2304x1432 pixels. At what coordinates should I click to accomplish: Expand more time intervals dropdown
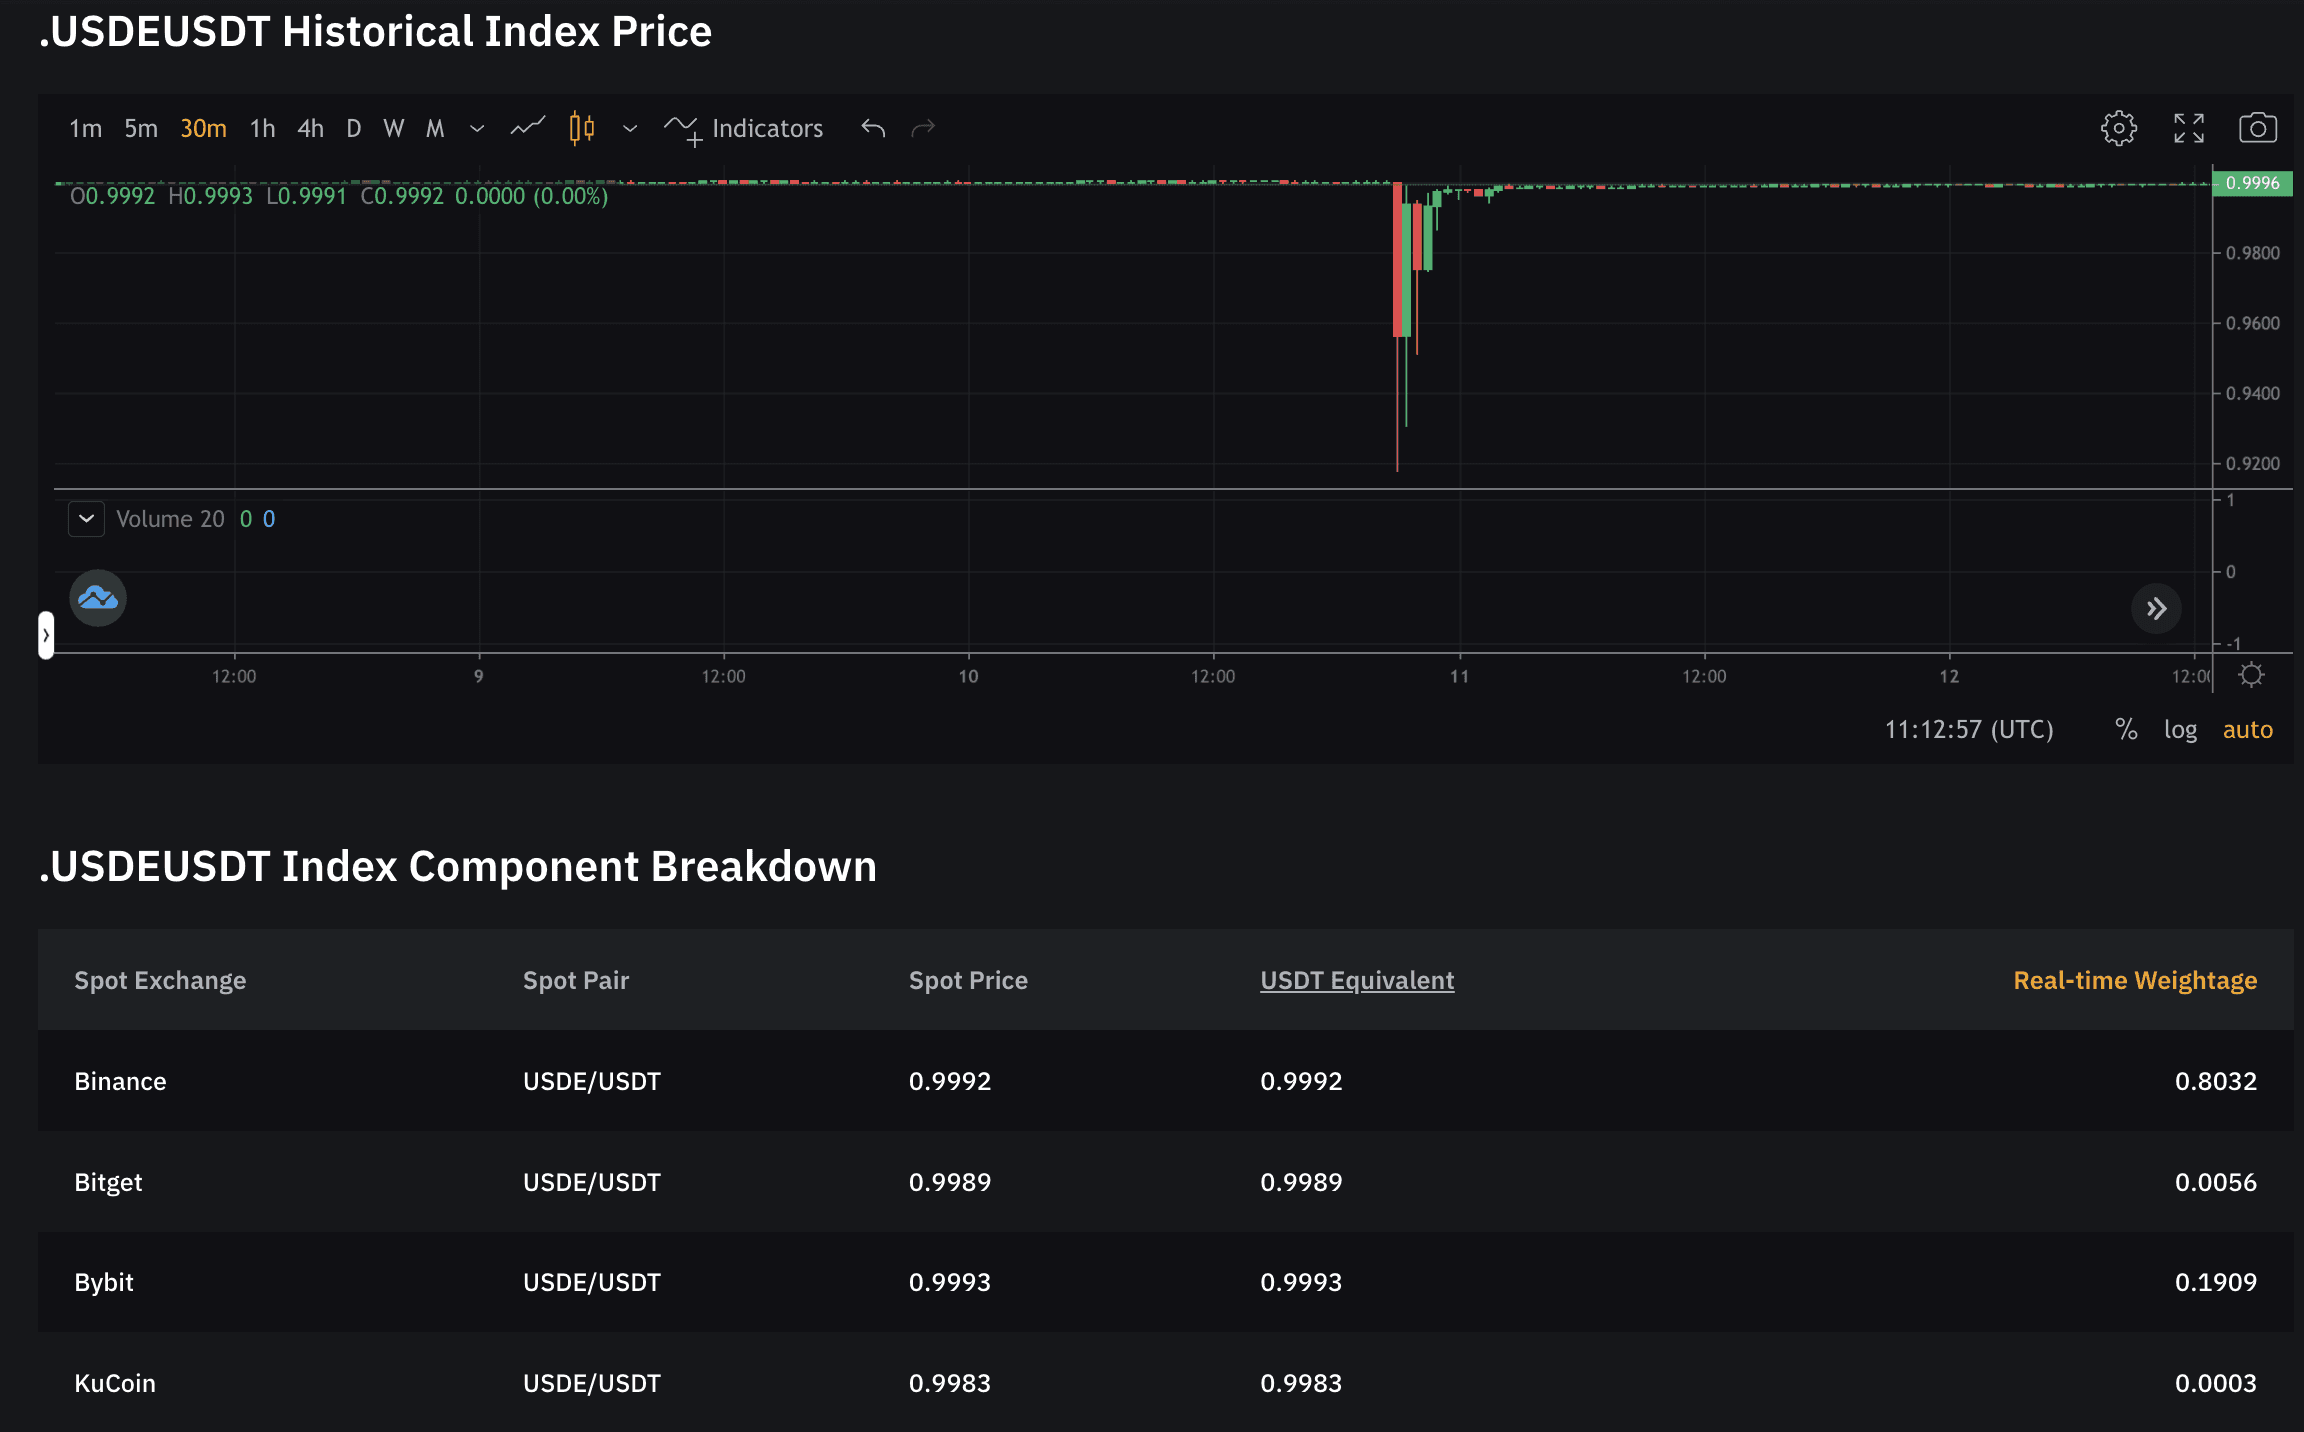(x=477, y=128)
